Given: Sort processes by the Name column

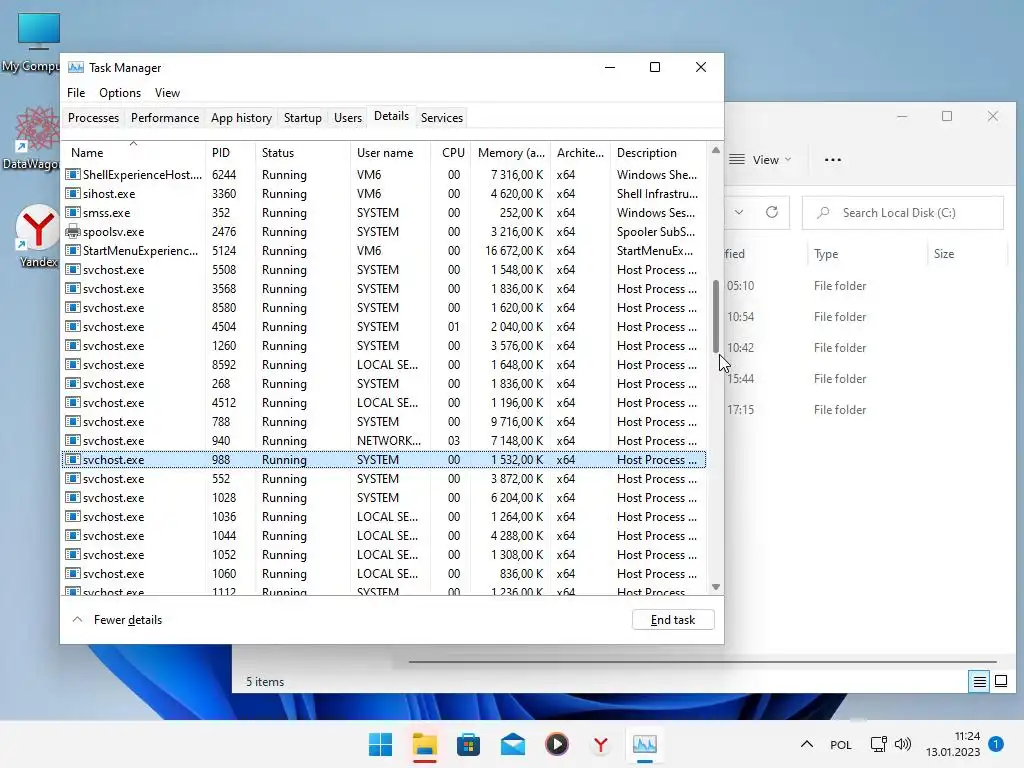Looking at the screenshot, I should click(x=134, y=152).
